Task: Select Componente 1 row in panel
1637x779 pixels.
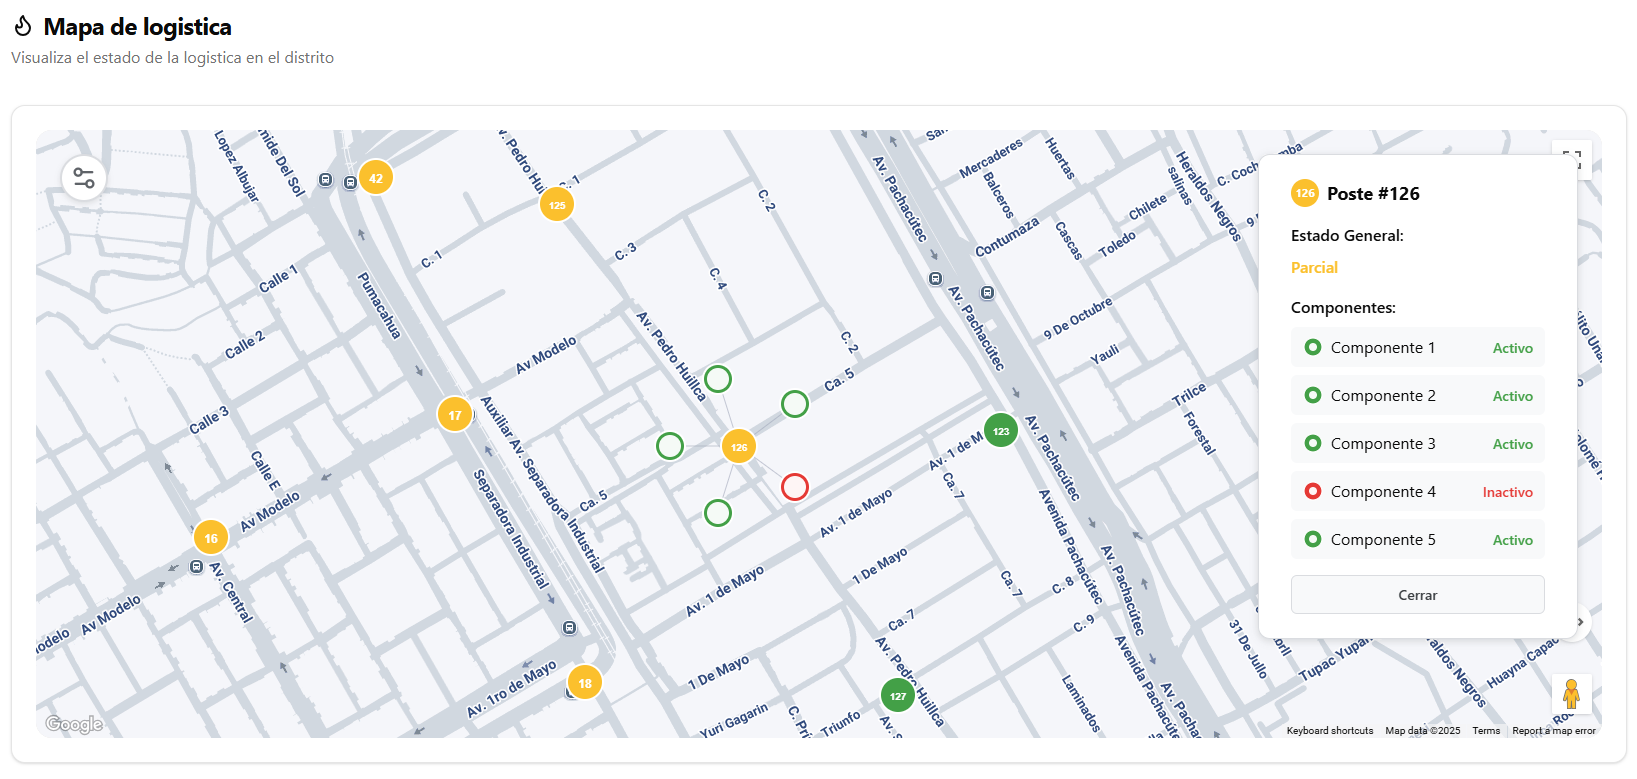Action: [1417, 348]
